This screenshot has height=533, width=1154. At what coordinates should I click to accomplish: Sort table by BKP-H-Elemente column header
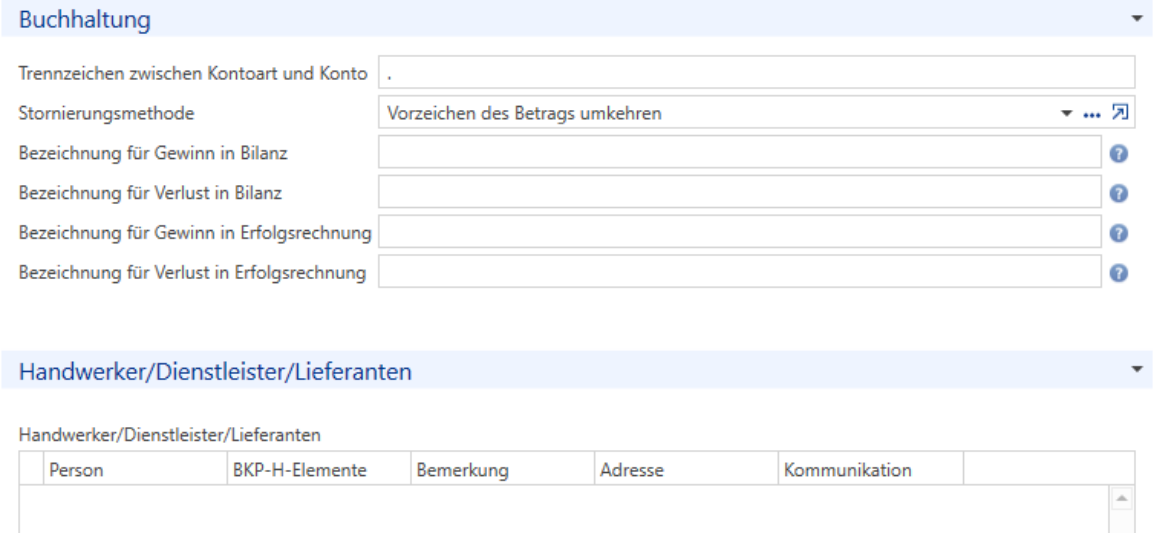point(319,469)
